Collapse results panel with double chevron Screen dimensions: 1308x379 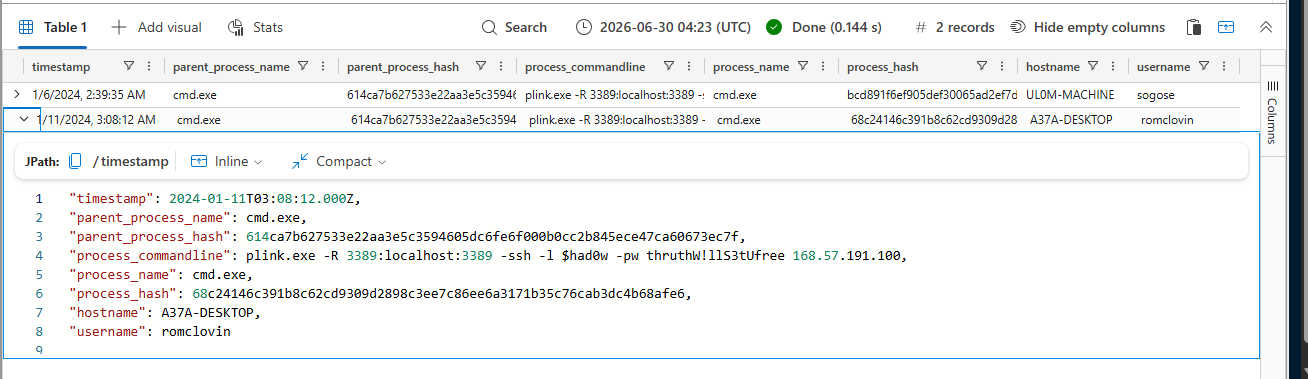(x=1266, y=27)
